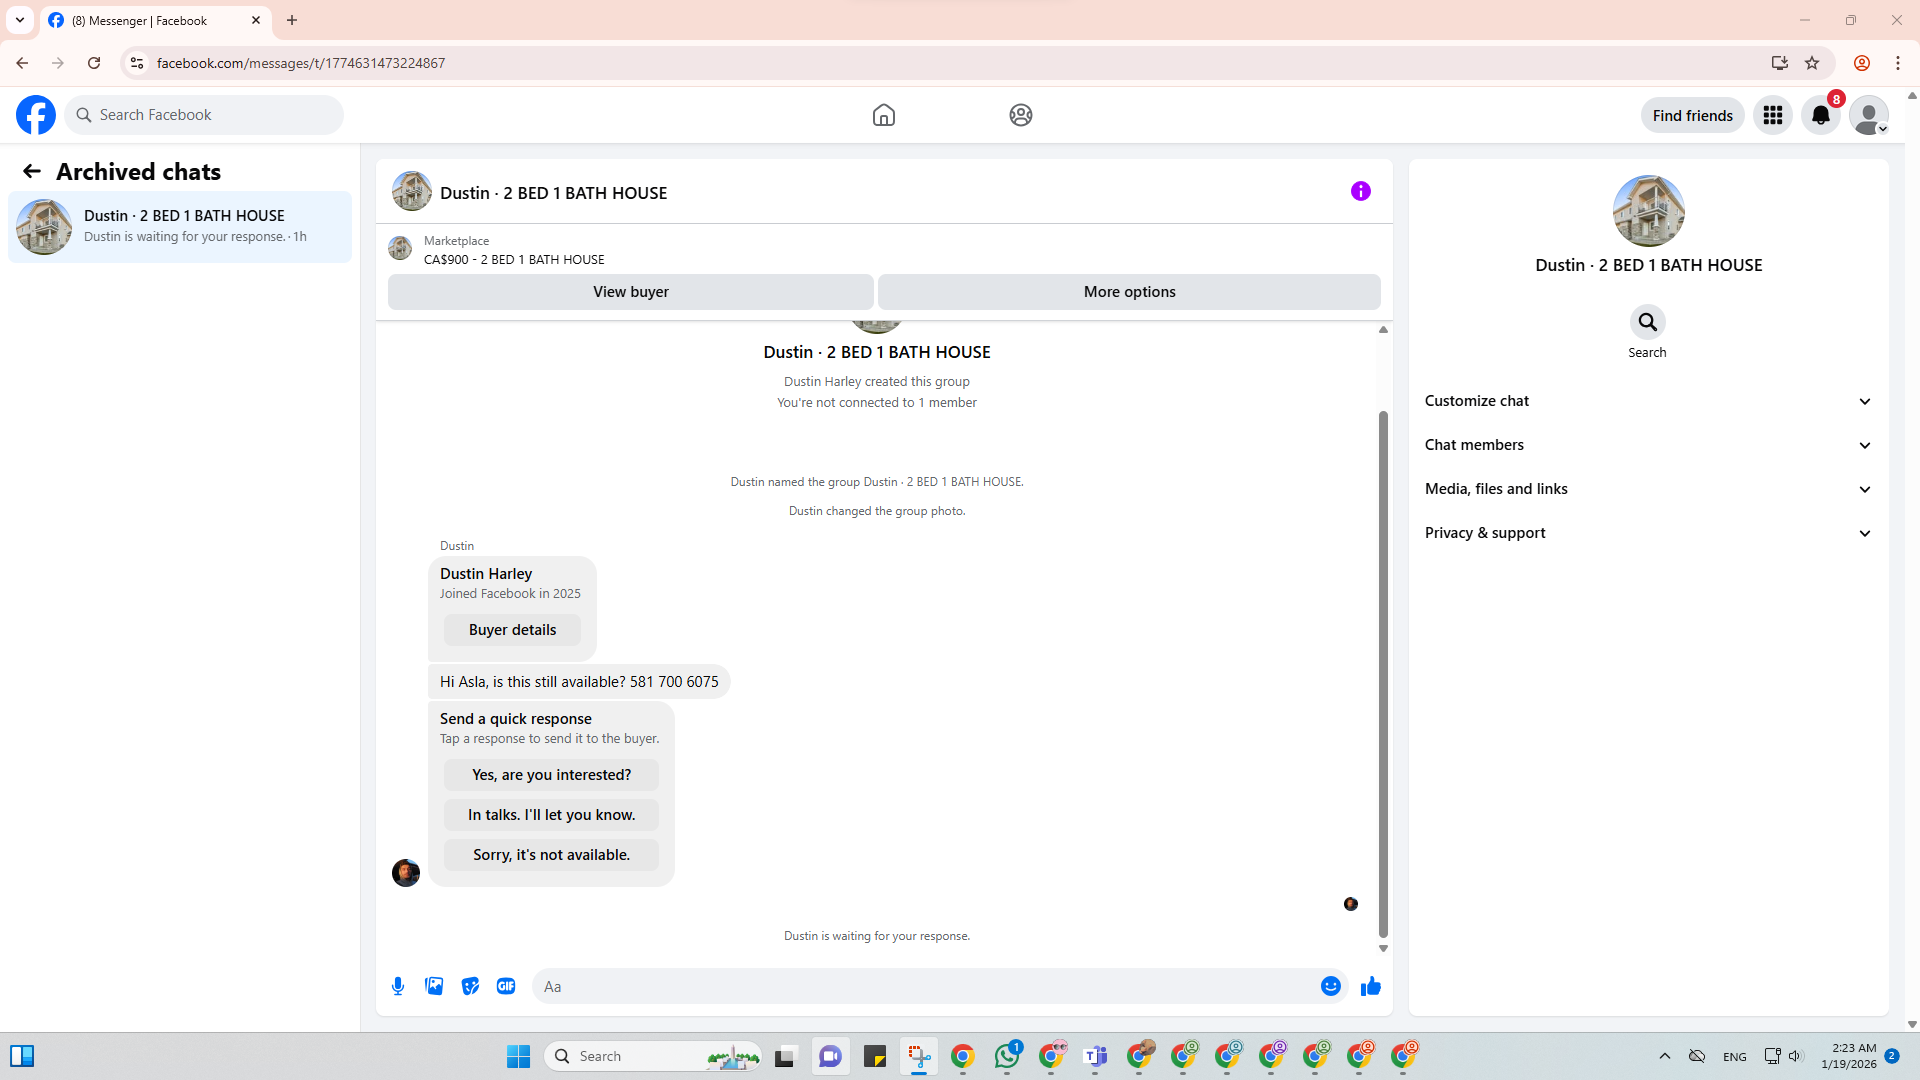This screenshot has width=1920, height=1080.
Task: Send quick reply "In talks. I'll let you know."
Action: pyautogui.click(x=552, y=815)
